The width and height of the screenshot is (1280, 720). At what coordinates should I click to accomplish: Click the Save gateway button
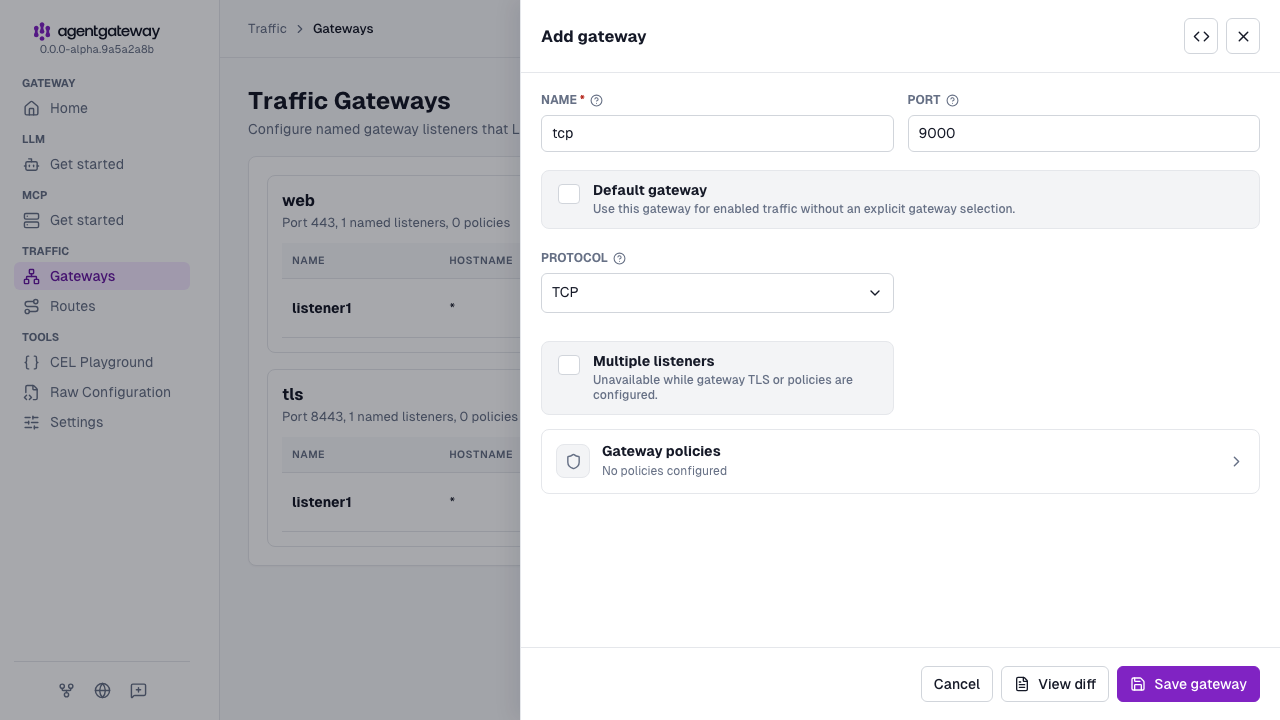(1188, 684)
